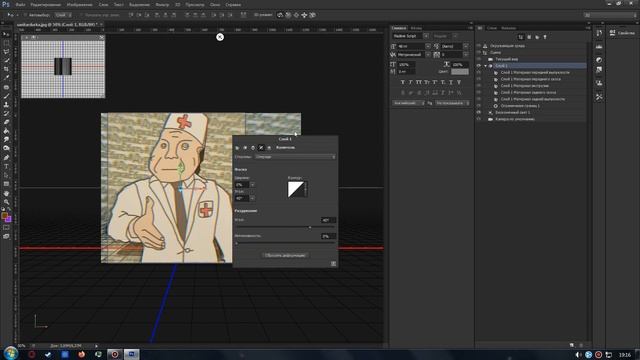Select the Lasso tool
Image resolution: width=640 pixels, height=360 pixels.
pos(6,52)
